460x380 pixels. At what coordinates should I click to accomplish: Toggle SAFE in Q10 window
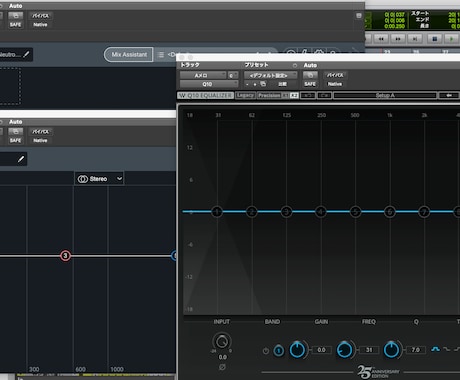click(x=310, y=84)
